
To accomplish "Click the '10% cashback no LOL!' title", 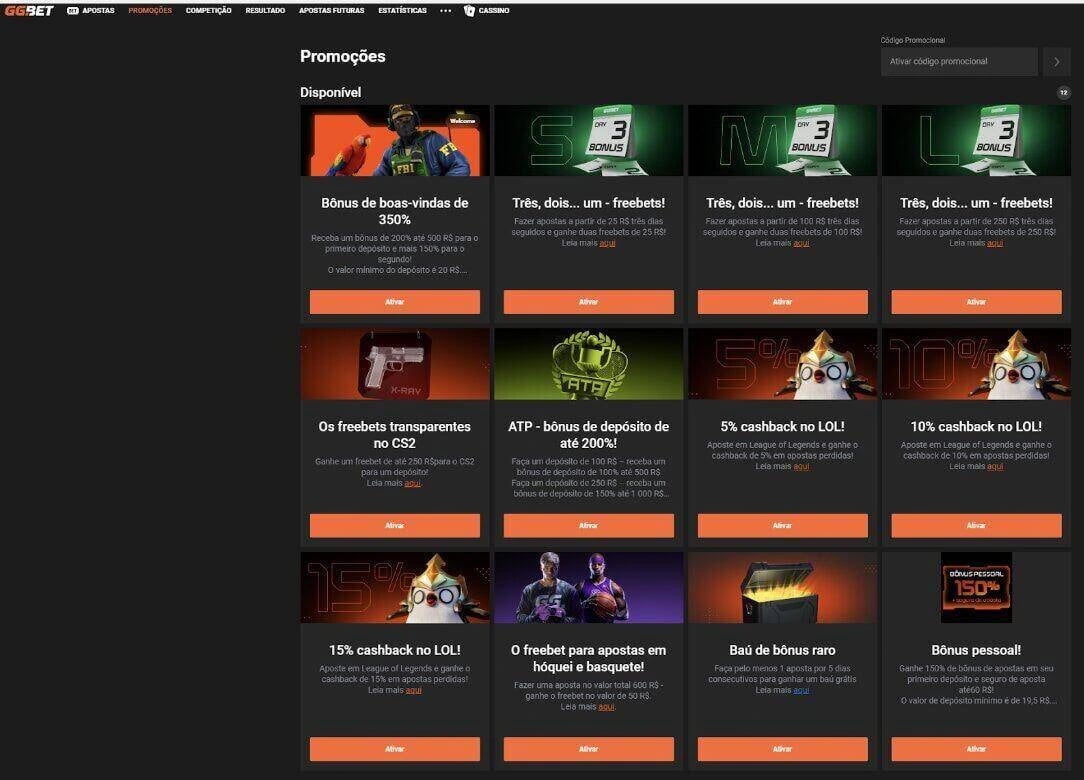I will (x=976, y=427).
